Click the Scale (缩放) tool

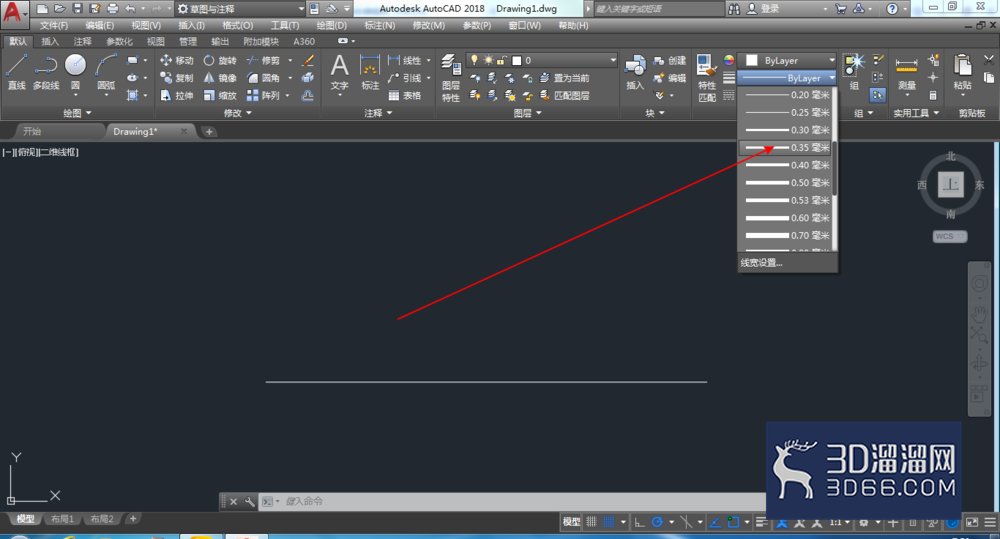click(220, 95)
